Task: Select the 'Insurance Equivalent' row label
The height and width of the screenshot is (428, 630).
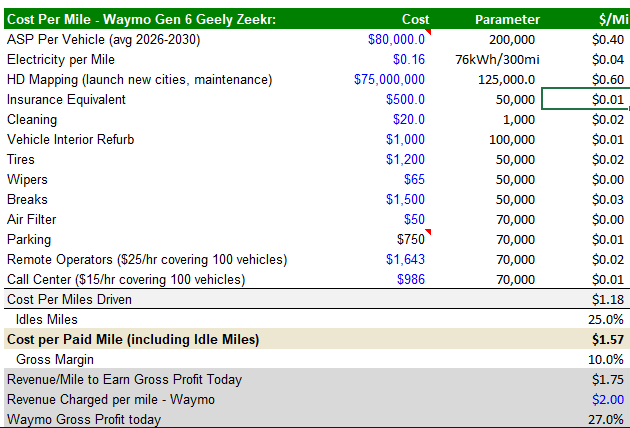Action: pyautogui.click(x=66, y=99)
